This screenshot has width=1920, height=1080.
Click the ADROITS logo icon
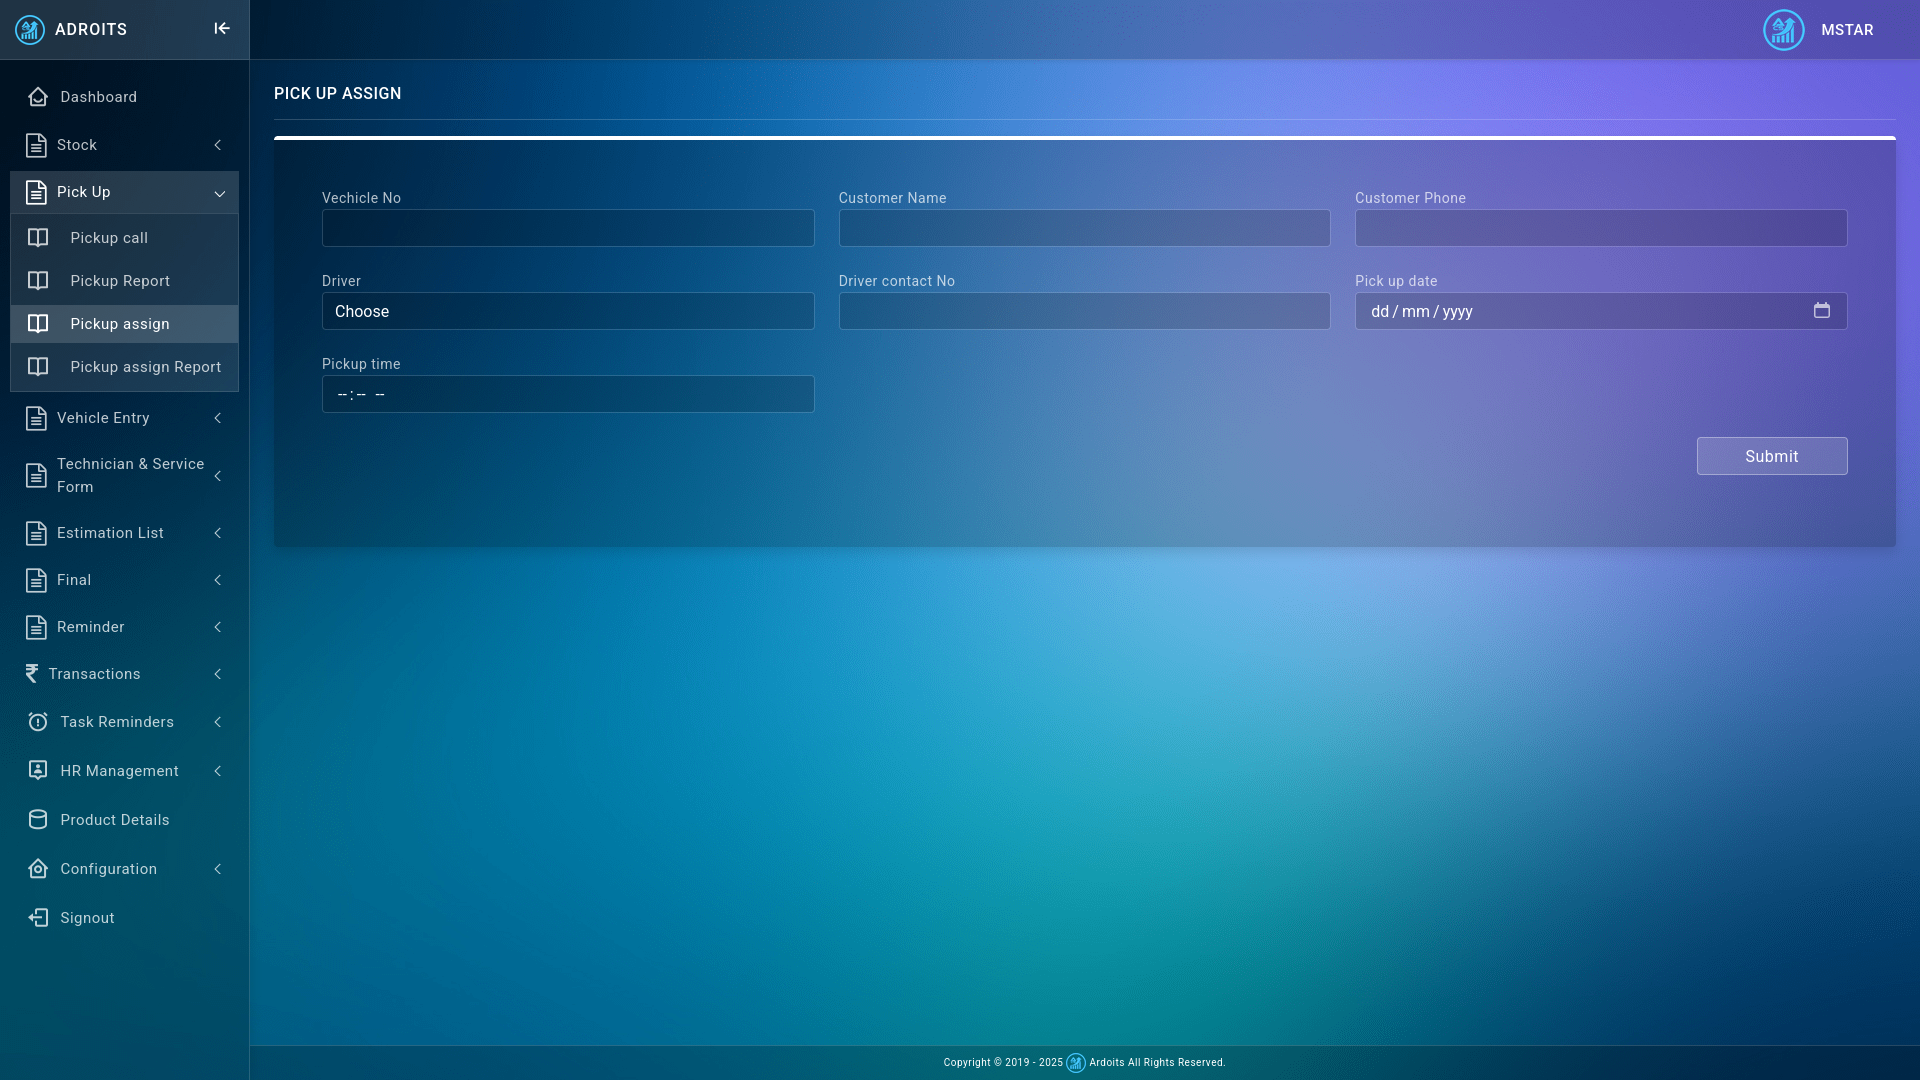(x=30, y=30)
